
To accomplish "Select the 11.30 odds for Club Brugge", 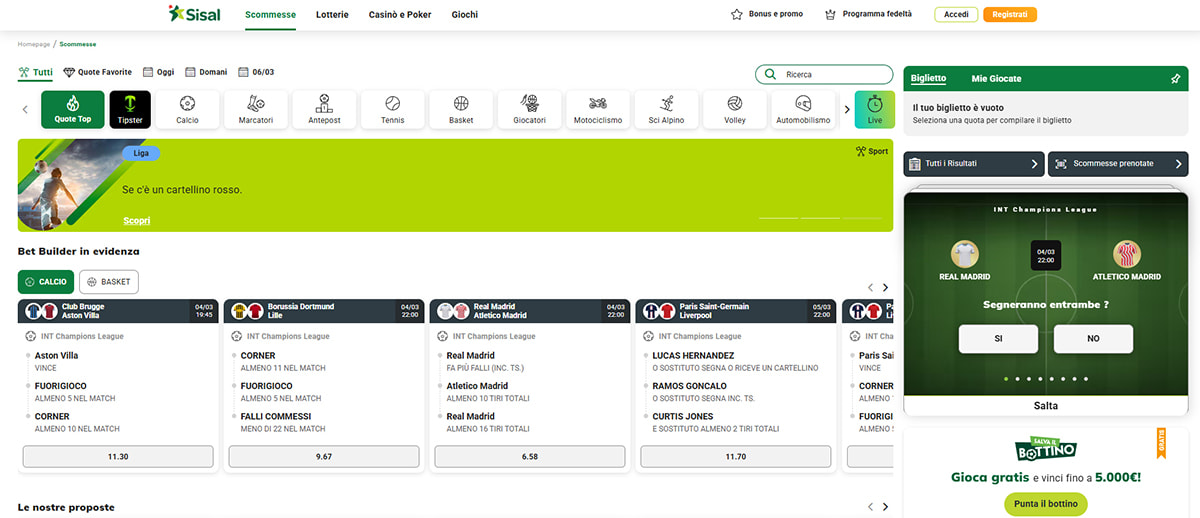I will [118, 456].
